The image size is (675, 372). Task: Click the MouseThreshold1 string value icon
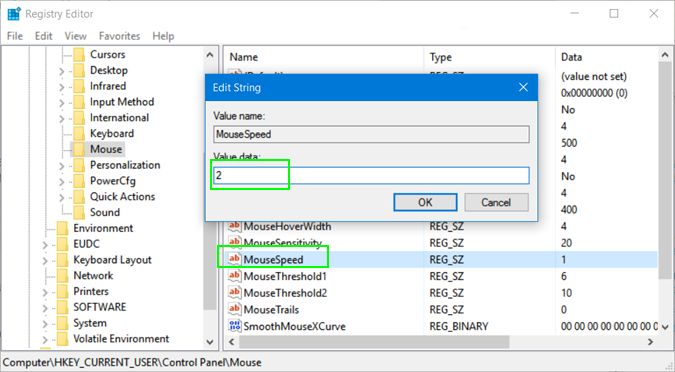pyautogui.click(x=235, y=276)
